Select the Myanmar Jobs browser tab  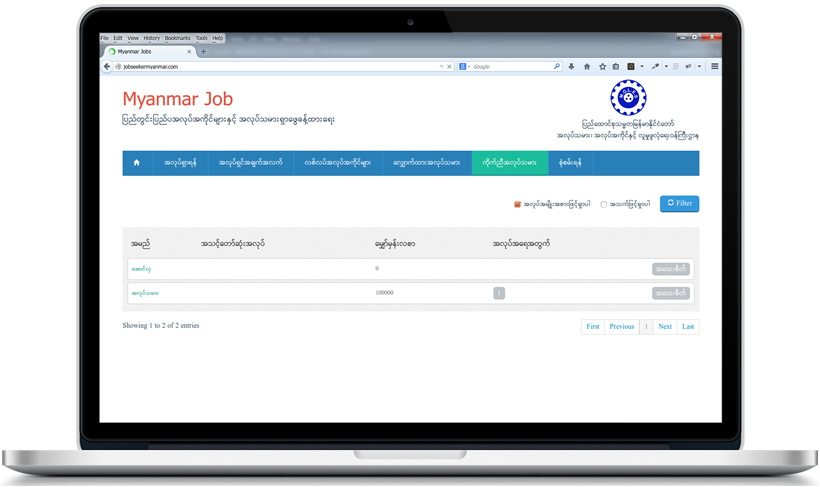tap(149, 52)
